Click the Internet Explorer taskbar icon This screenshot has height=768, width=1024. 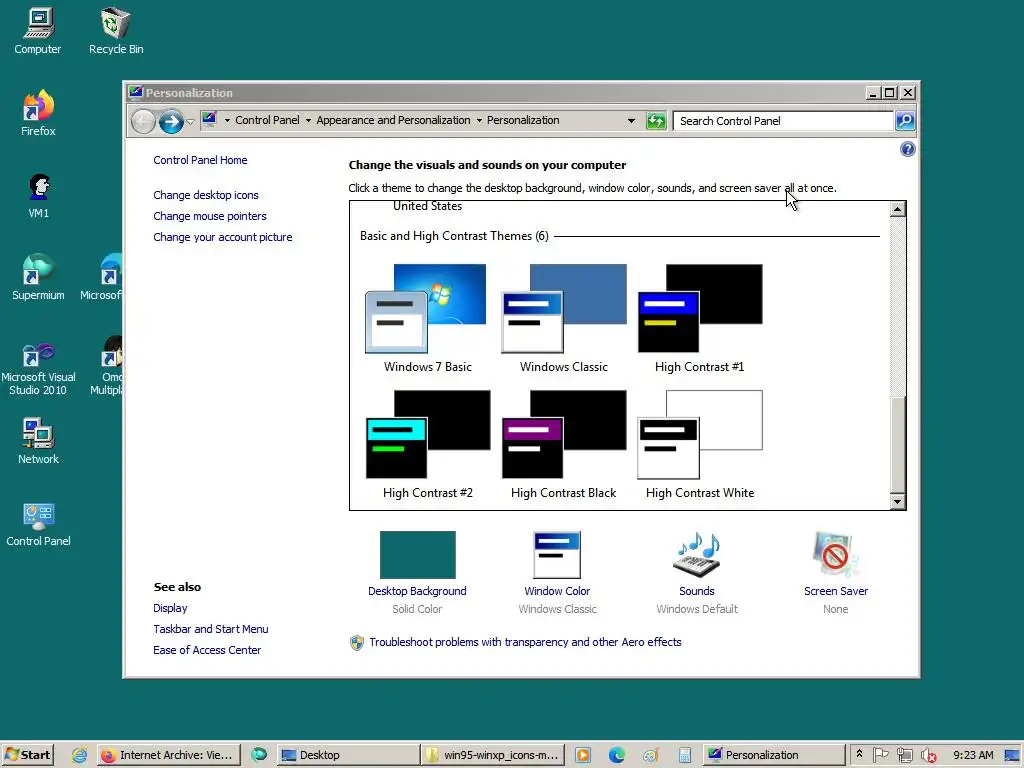pos(80,755)
